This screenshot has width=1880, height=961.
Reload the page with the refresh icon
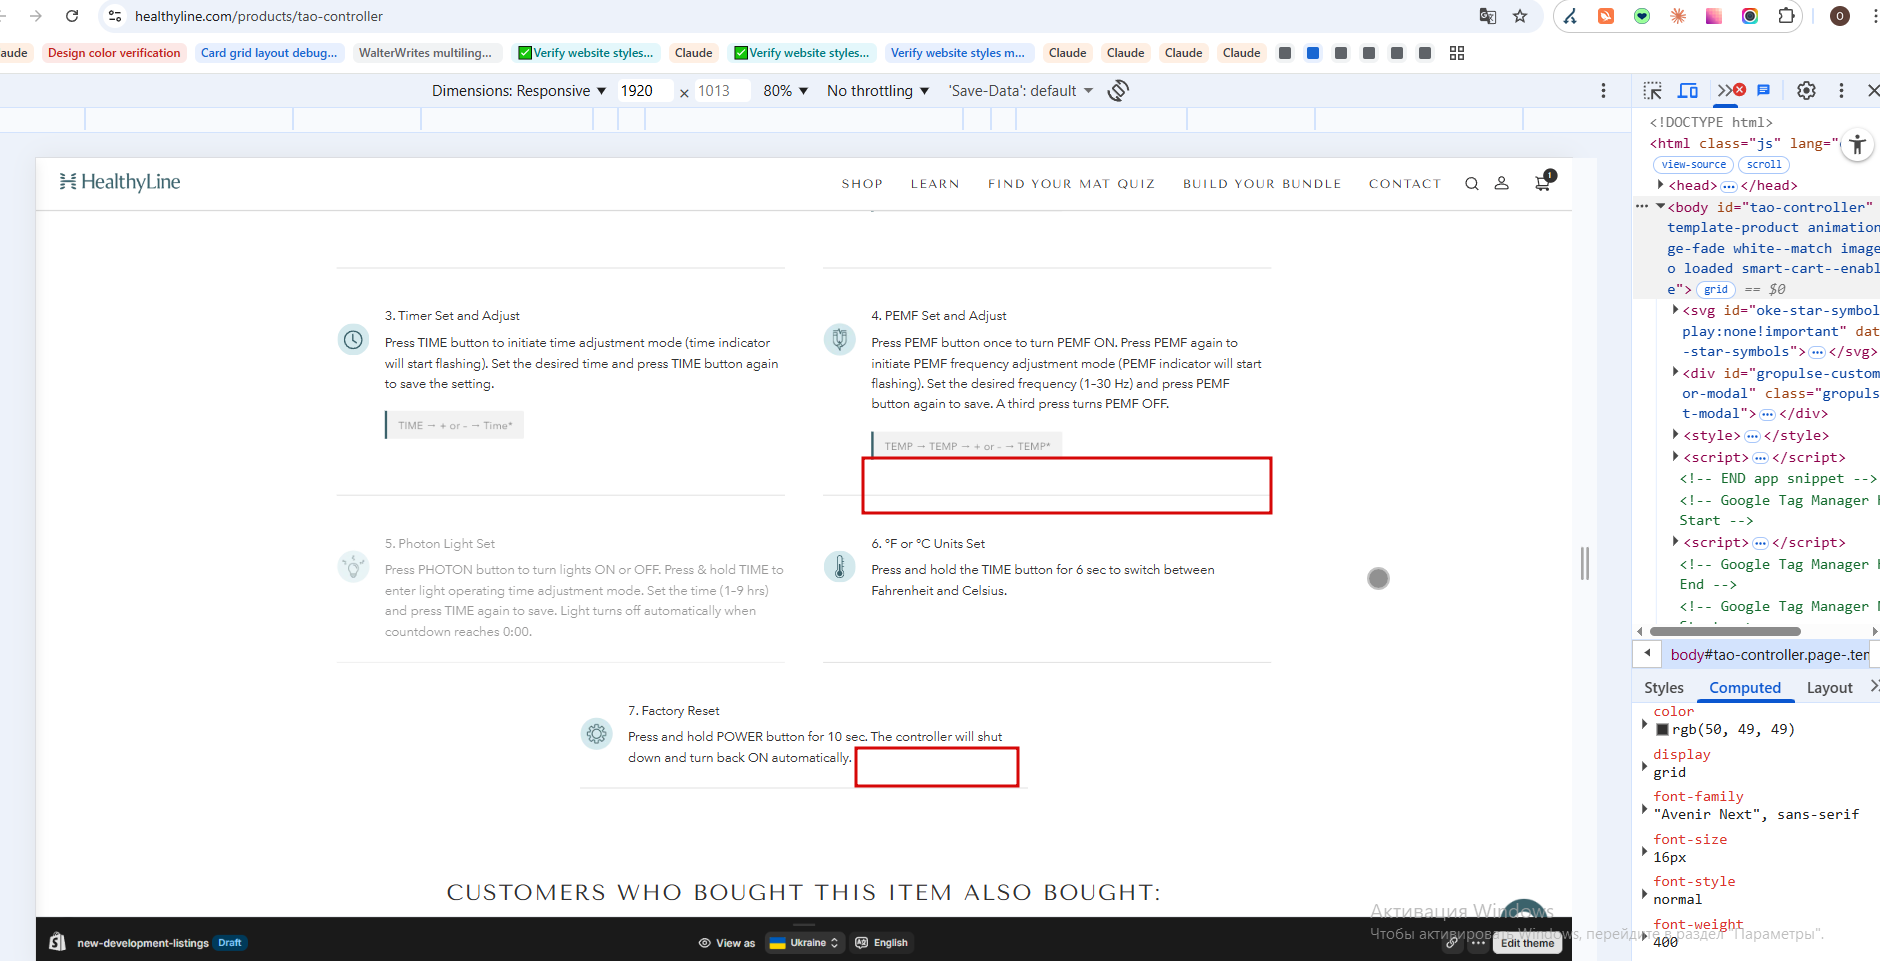point(72,16)
